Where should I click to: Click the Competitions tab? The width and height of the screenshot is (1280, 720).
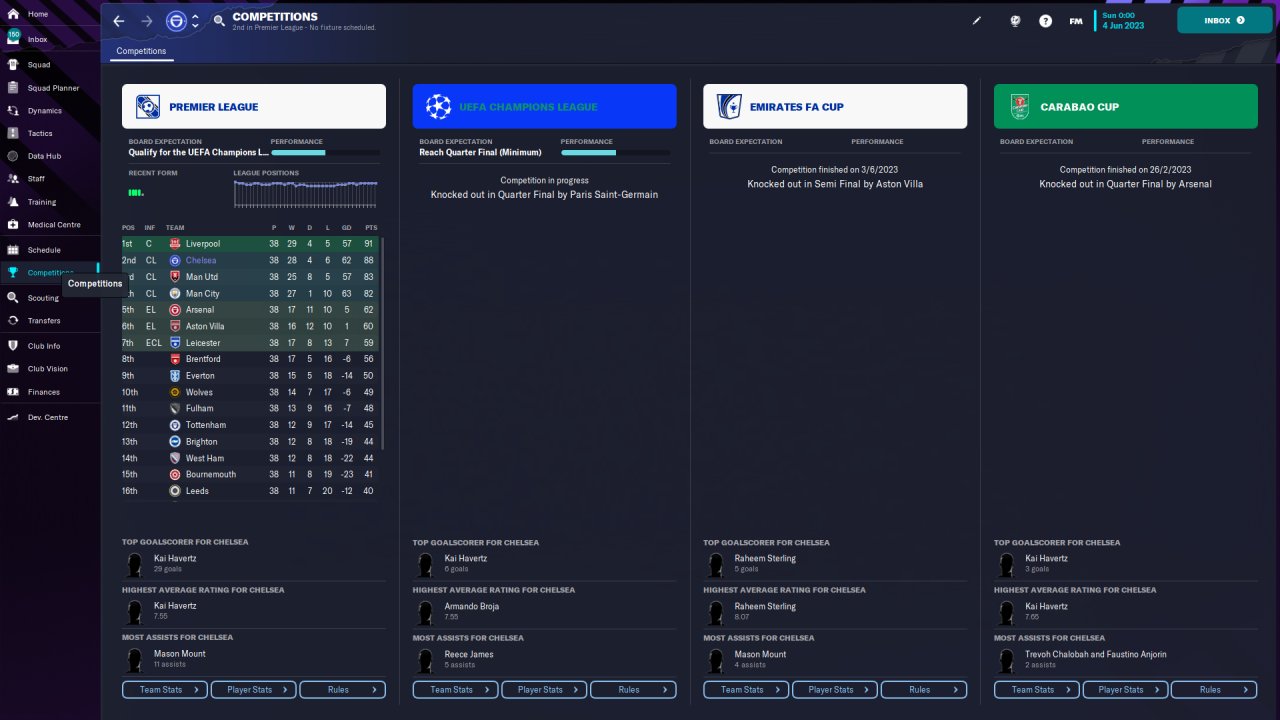pos(141,51)
